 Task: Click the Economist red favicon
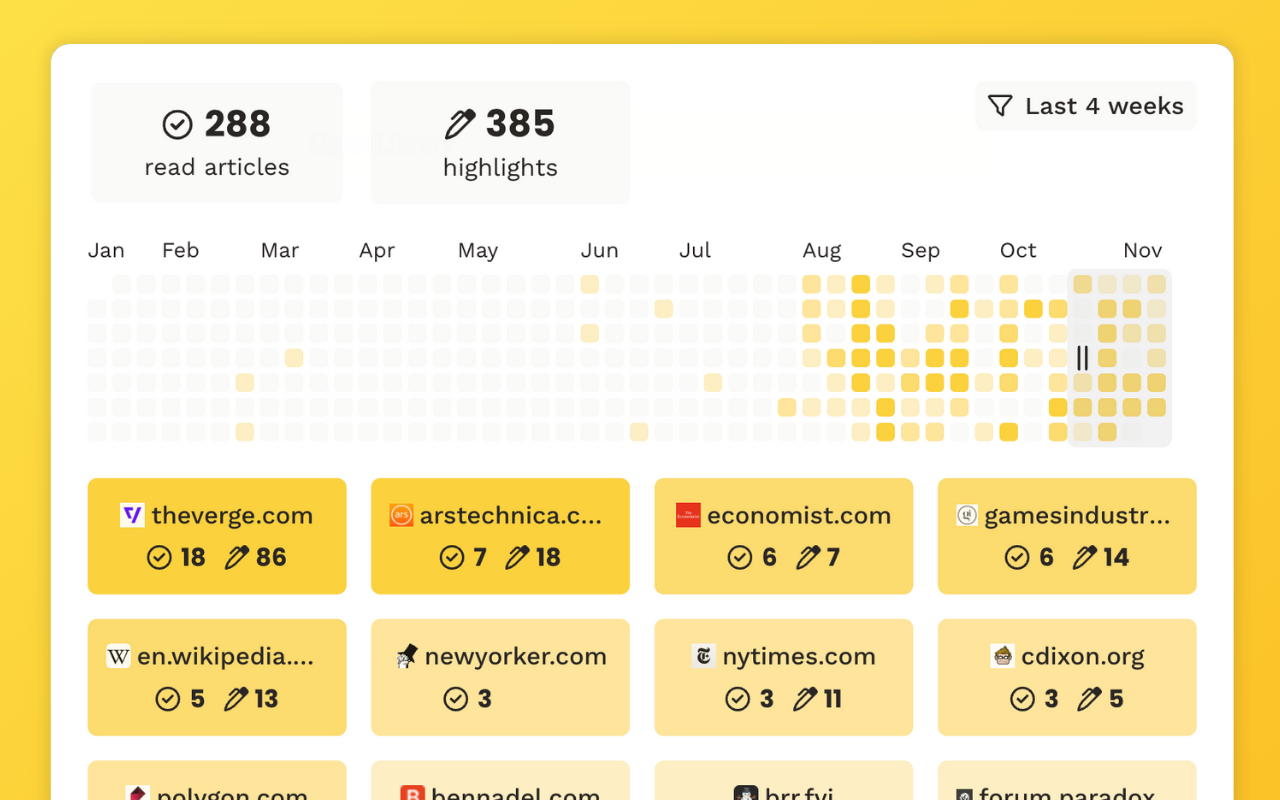coord(688,515)
